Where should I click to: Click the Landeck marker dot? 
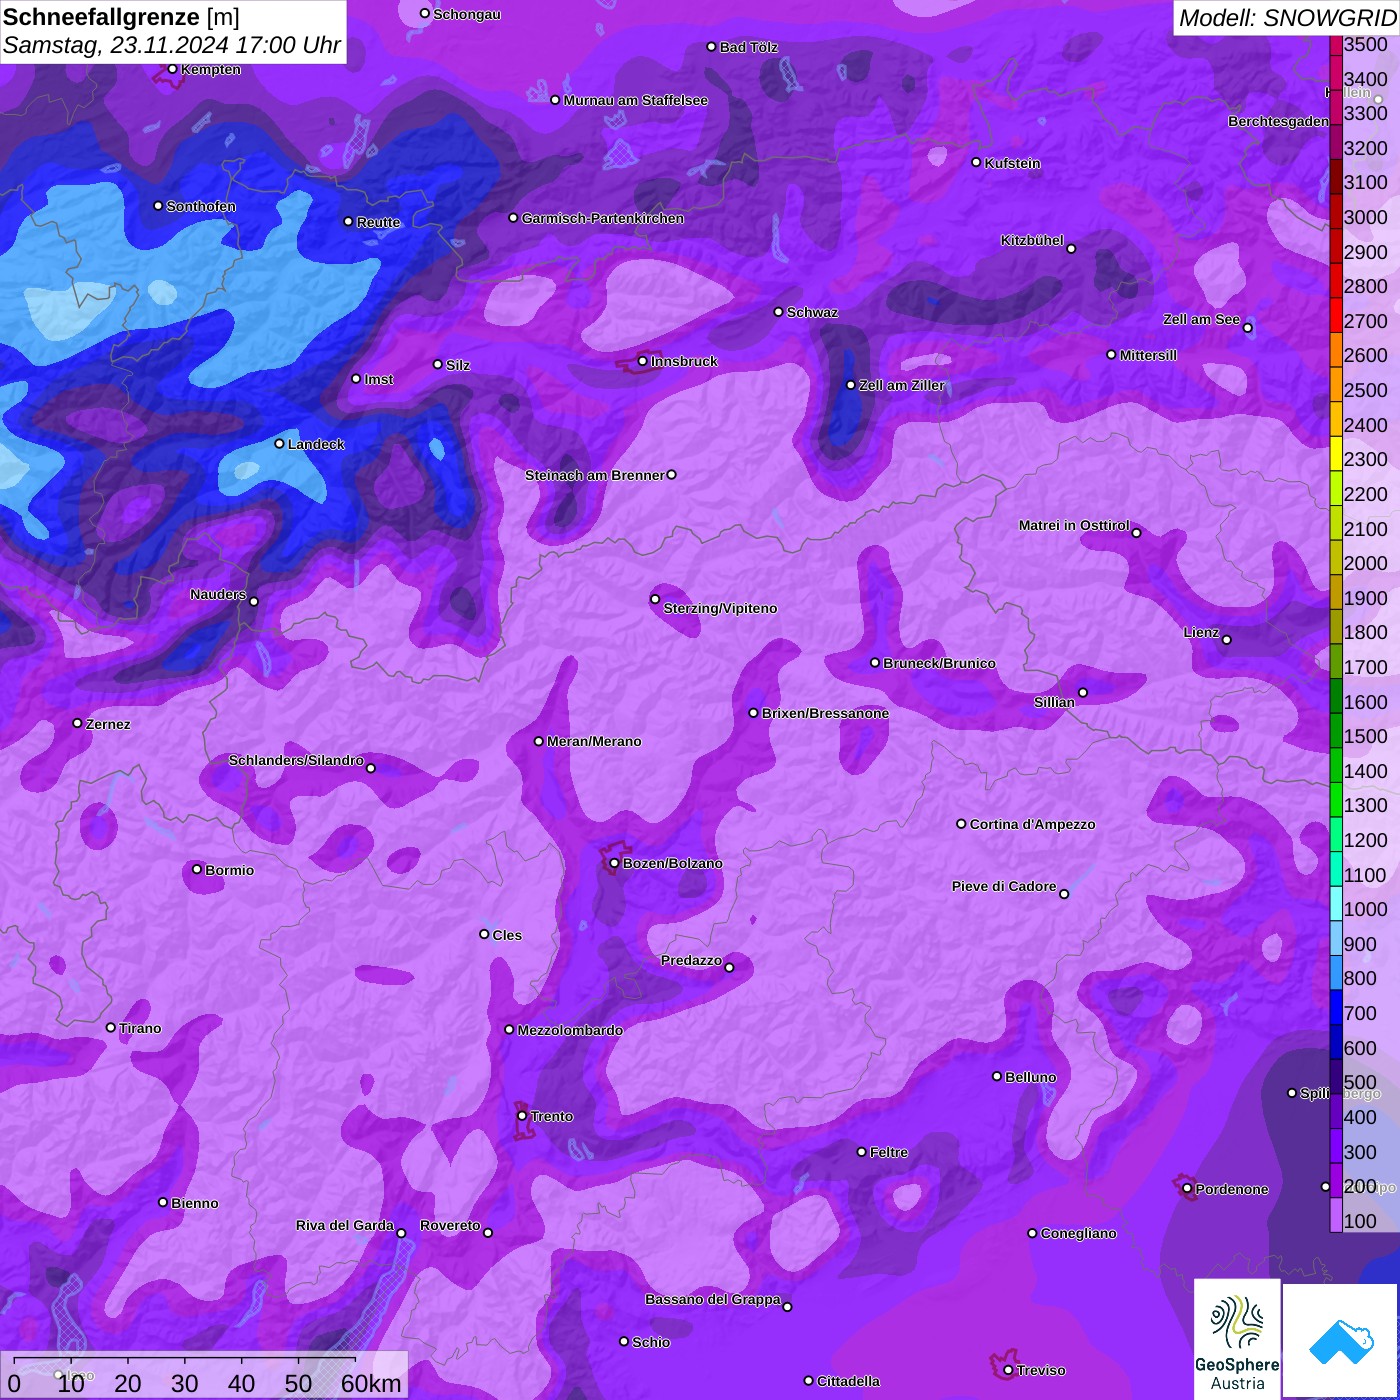tap(280, 444)
